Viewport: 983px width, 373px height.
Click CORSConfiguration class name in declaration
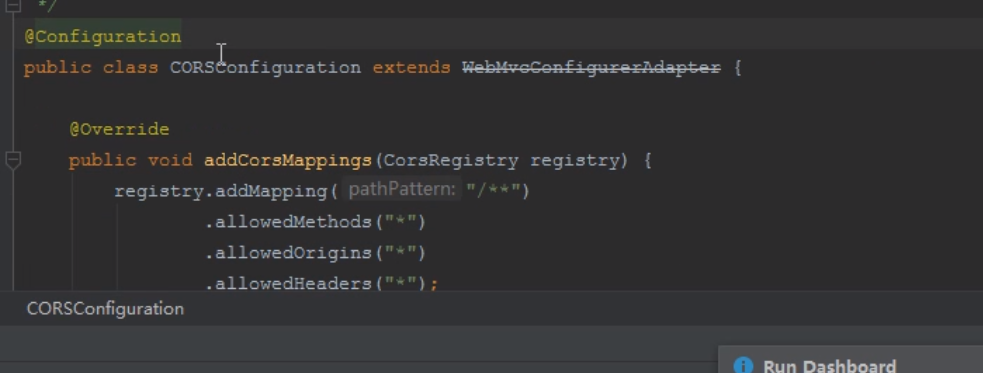(266, 67)
